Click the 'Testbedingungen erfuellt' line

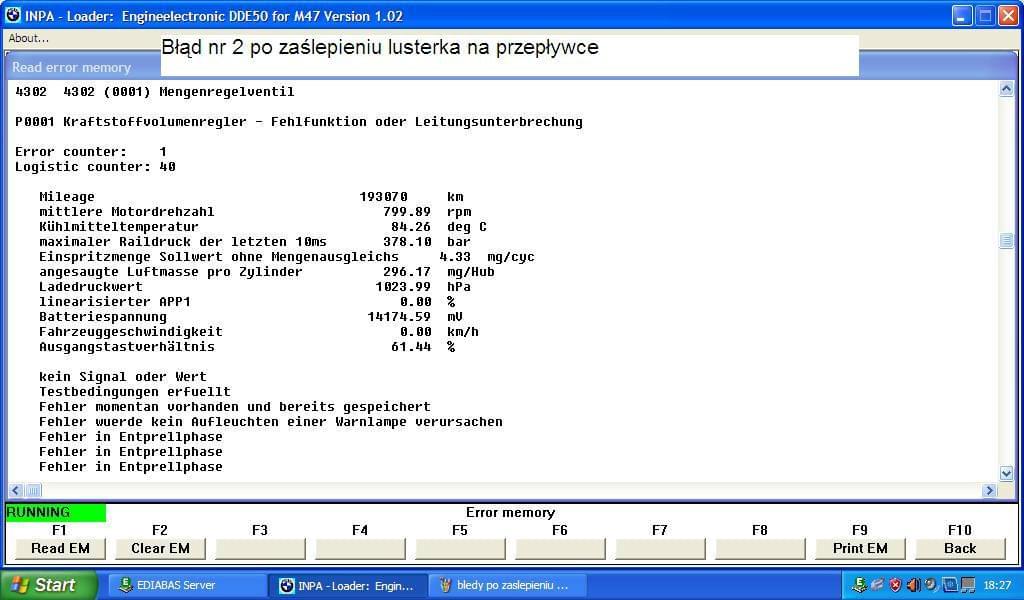point(135,392)
